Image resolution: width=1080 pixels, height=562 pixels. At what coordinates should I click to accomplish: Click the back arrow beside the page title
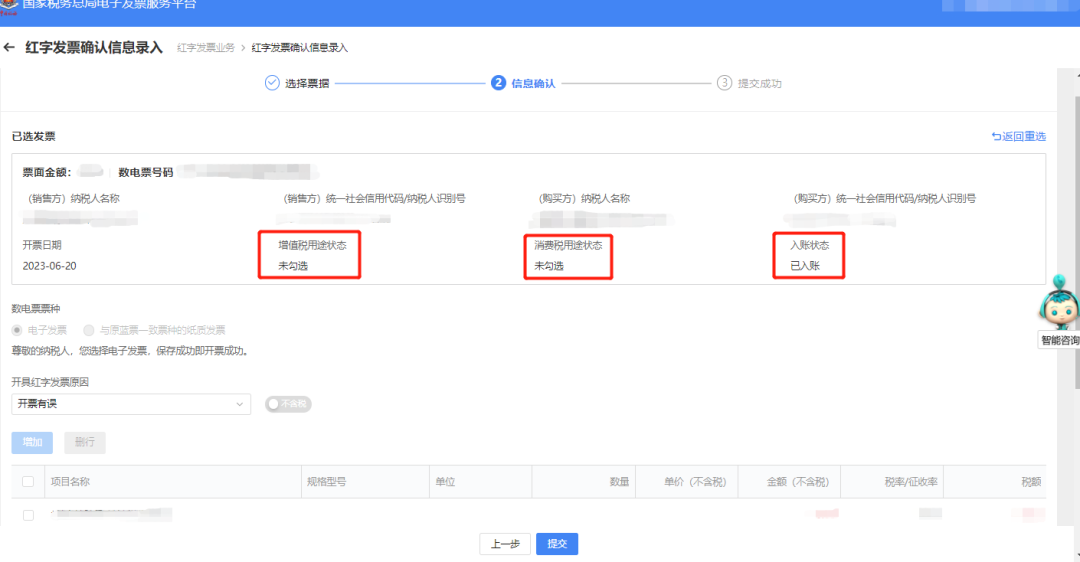pyautogui.click(x=10, y=48)
